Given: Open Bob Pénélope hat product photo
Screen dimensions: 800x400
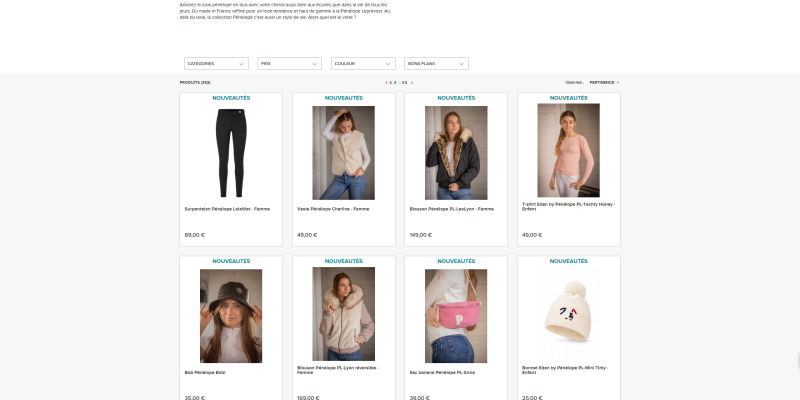Looking at the screenshot, I should tap(231, 316).
